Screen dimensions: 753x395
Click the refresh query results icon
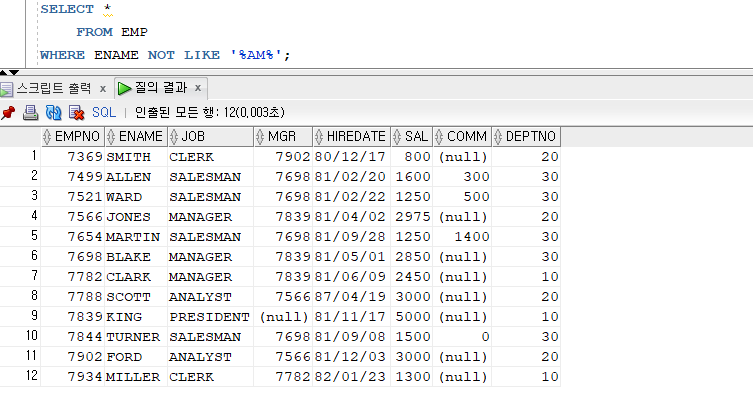(x=53, y=112)
